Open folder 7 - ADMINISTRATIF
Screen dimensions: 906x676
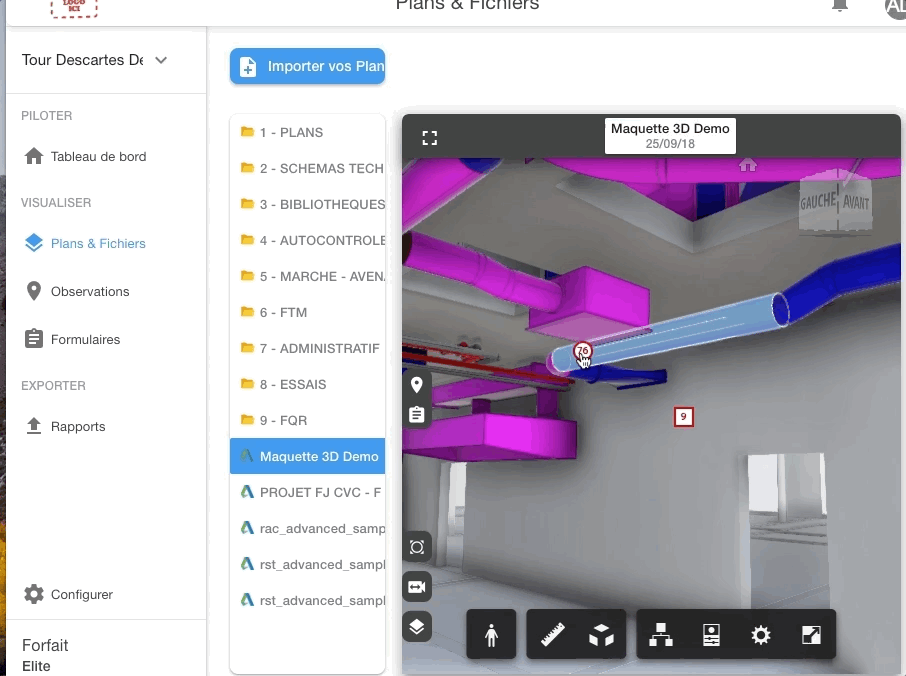tap(307, 348)
